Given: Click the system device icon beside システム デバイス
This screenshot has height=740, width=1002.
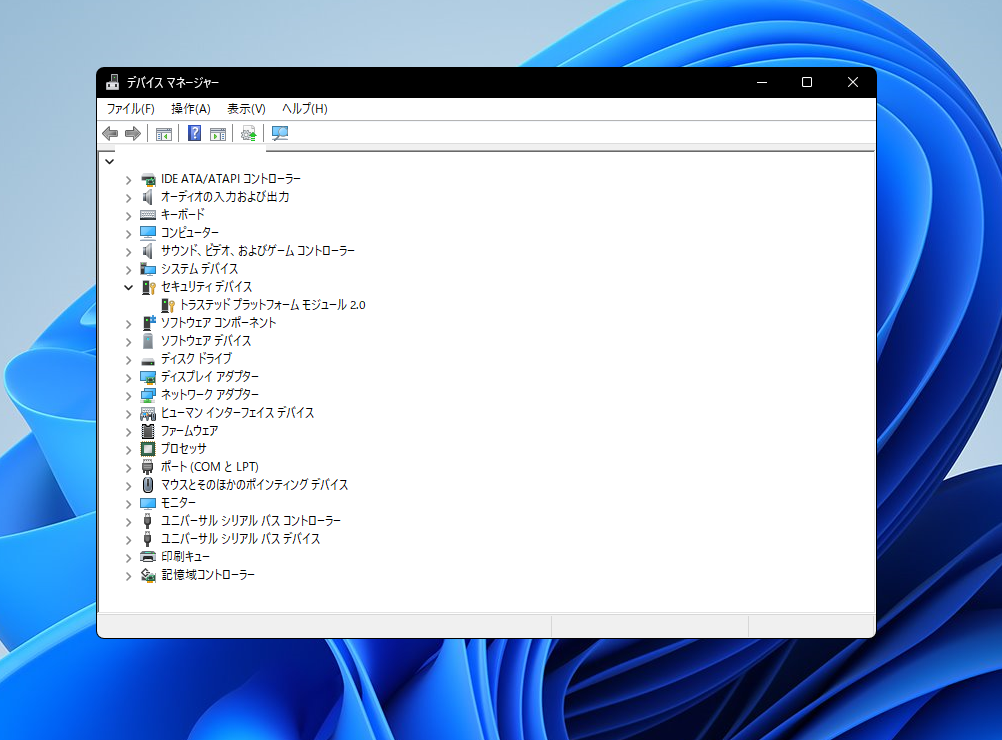Looking at the screenshot, I should click(x=148, y=269).
